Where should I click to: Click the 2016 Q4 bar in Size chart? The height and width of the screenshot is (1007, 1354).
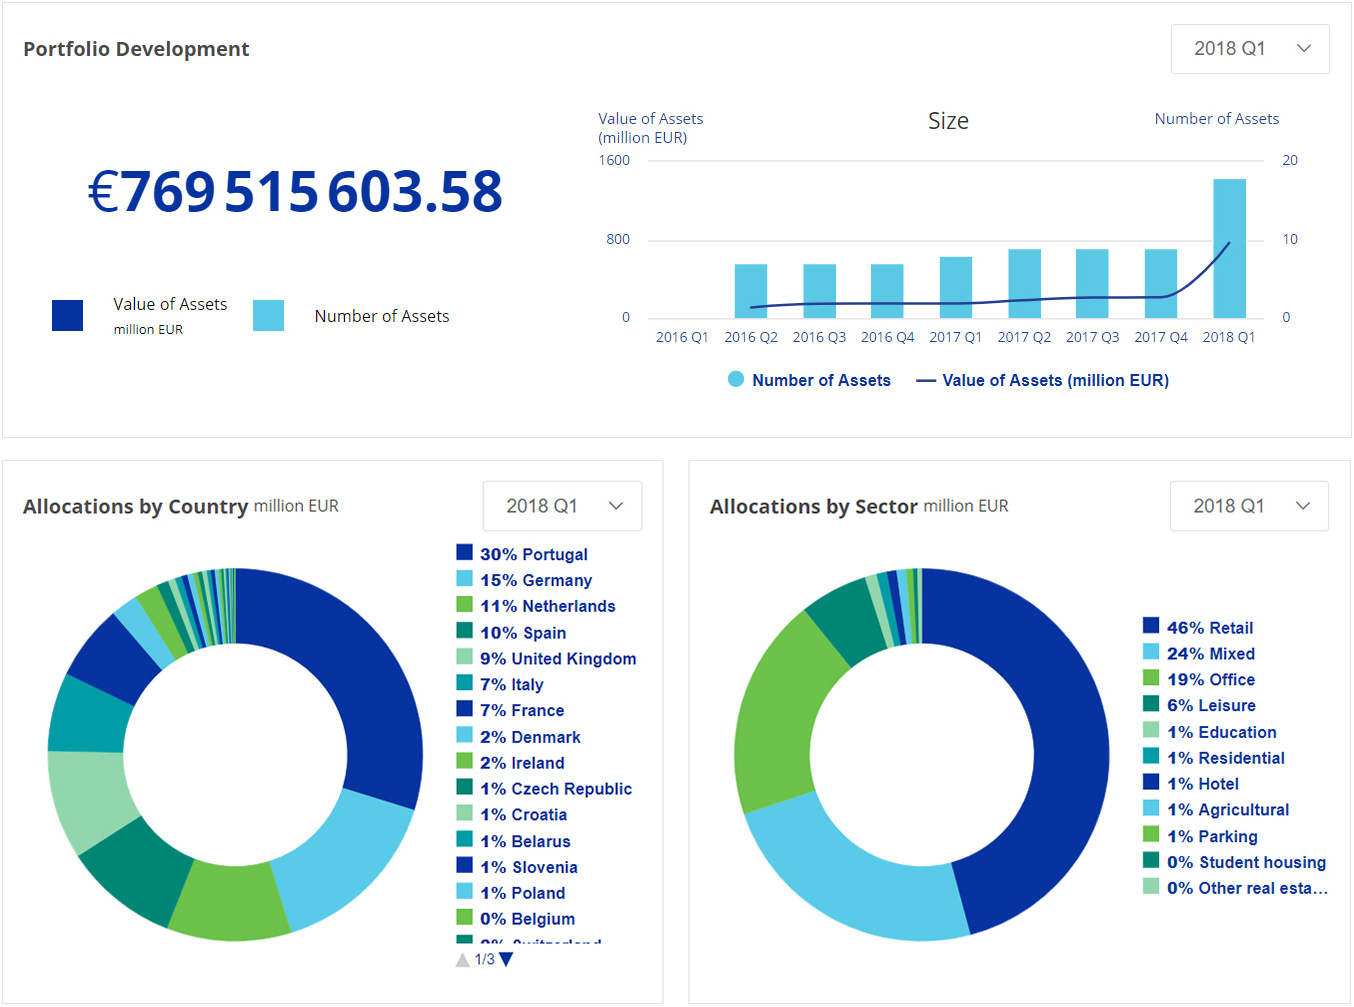pos(887,291)
